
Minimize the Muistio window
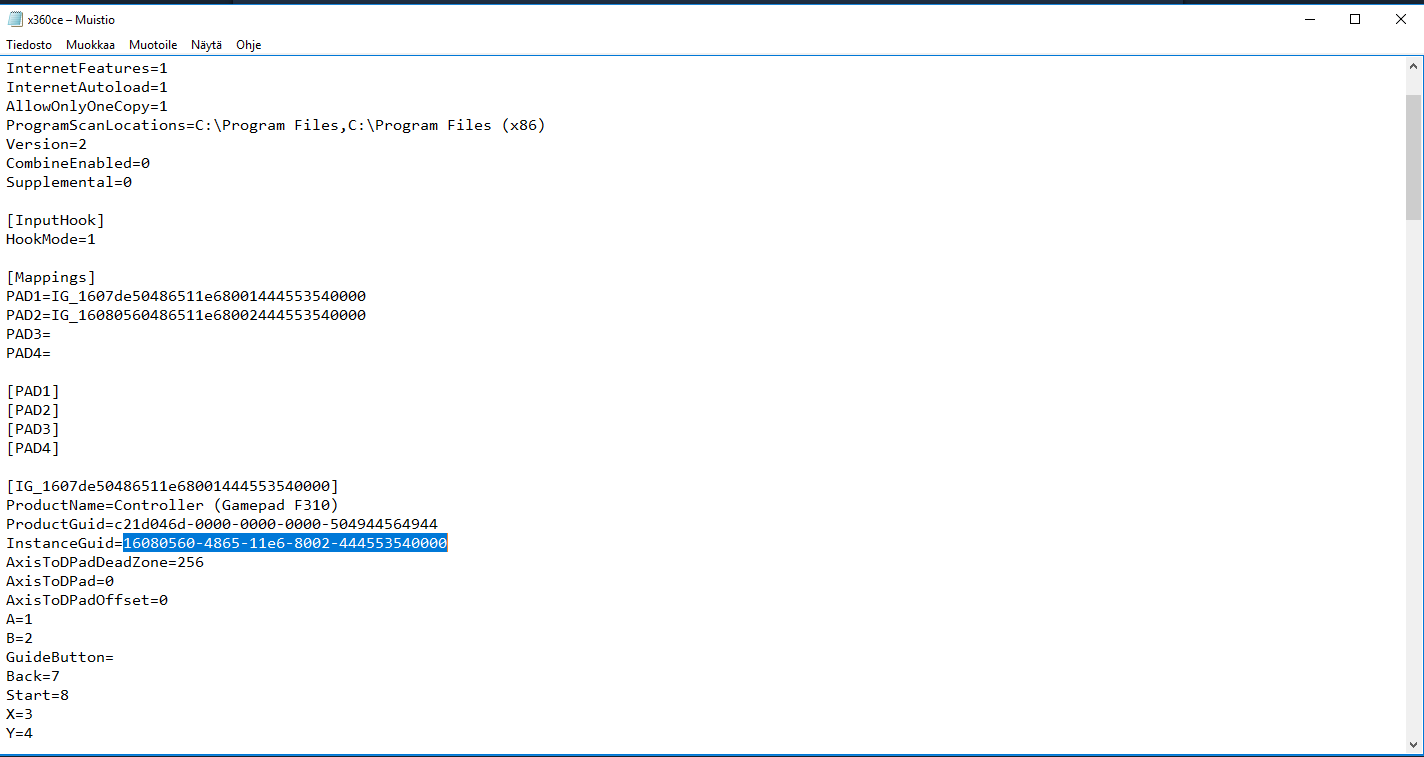[x=1309, y=19]
